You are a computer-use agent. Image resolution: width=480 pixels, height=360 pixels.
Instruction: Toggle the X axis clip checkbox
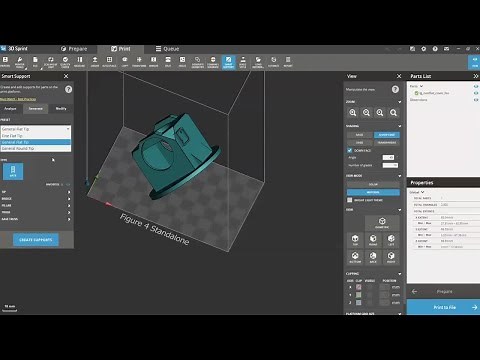(x=359, y=287)
